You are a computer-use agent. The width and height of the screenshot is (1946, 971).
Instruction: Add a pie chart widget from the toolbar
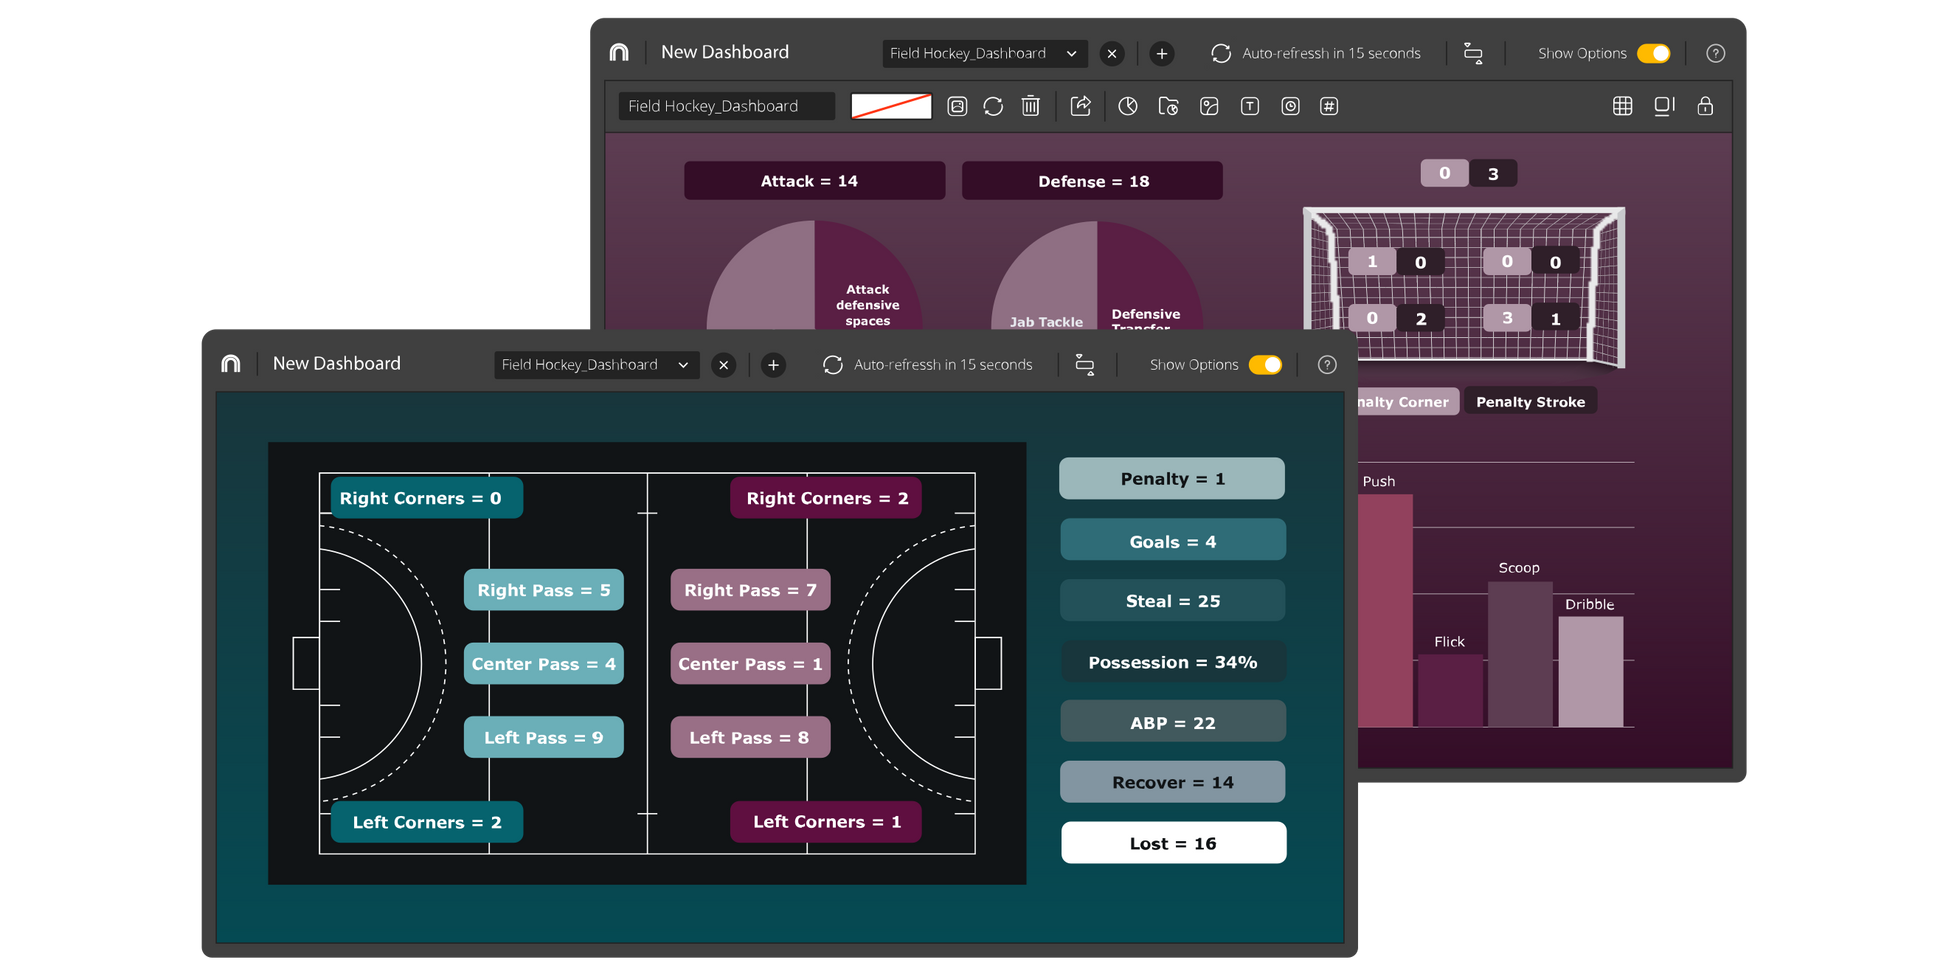[1127, 106]
